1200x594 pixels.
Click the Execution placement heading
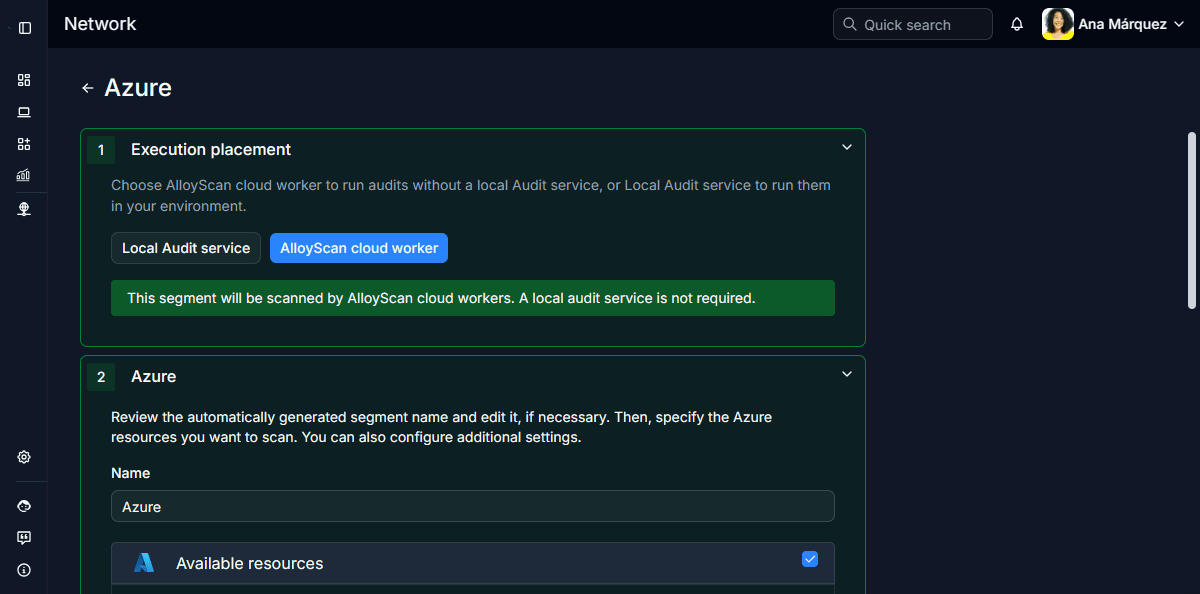click(x=211, y=149)
